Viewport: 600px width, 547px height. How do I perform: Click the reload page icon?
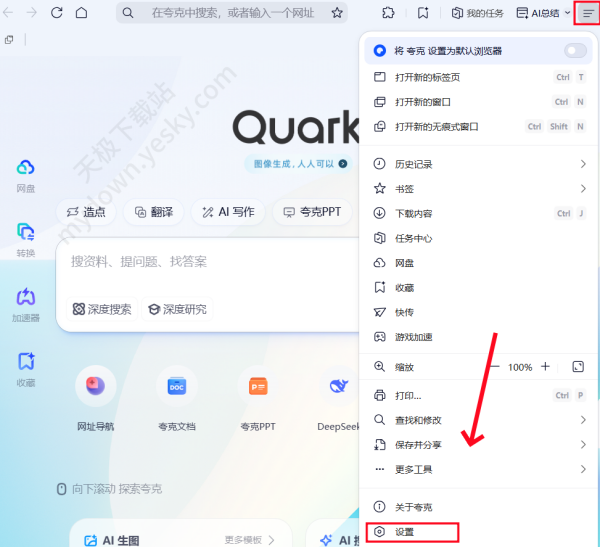click(57, 13)
